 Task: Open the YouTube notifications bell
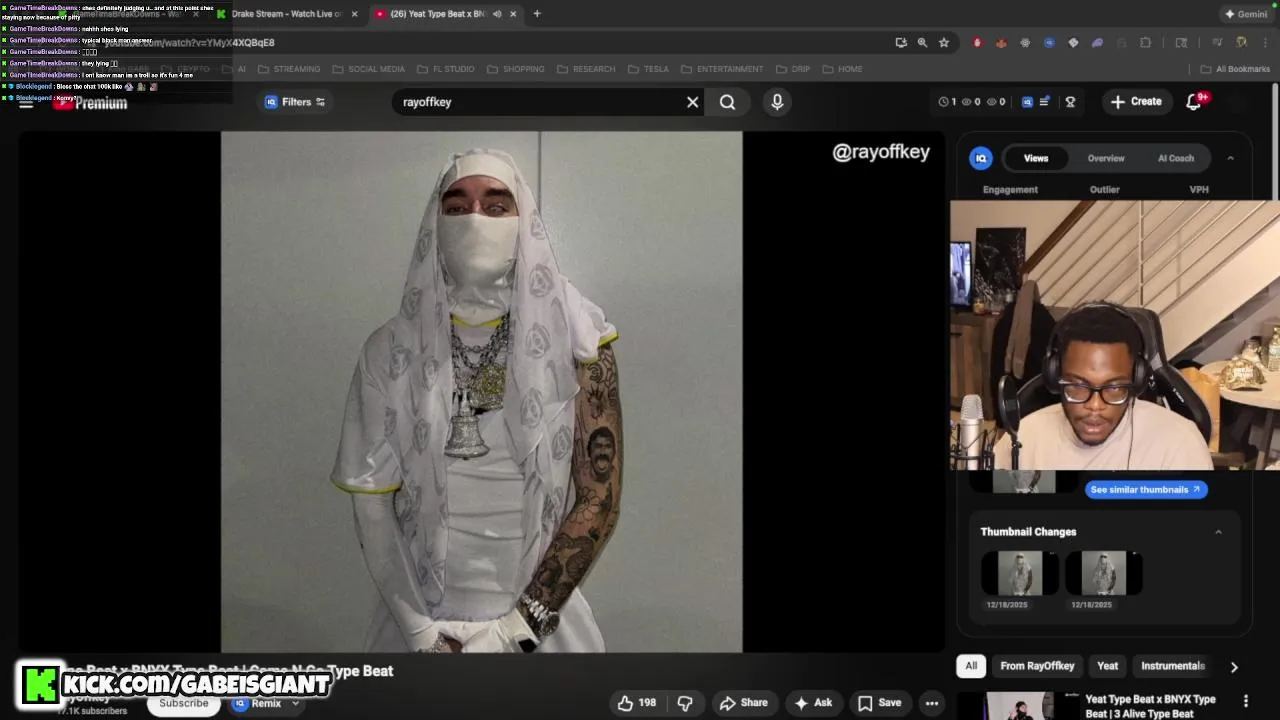tap(1193, 102)
